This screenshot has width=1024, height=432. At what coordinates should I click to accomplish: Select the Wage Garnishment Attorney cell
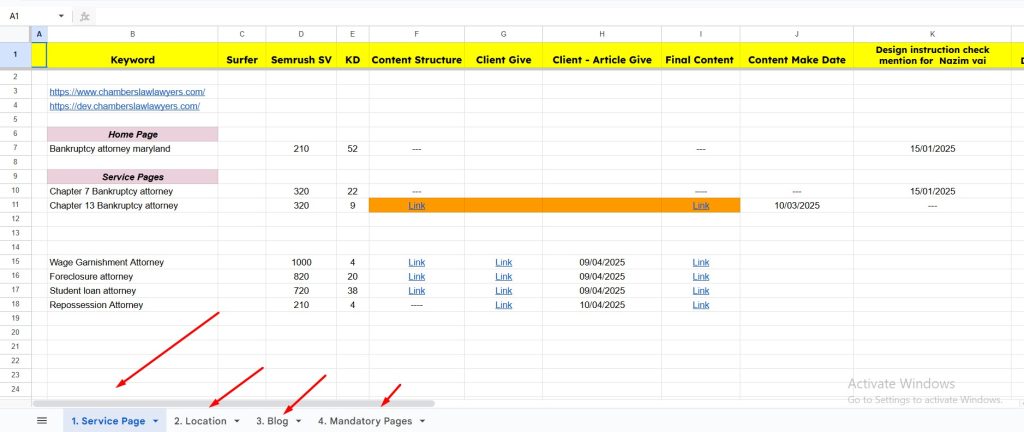click(133, 262)
